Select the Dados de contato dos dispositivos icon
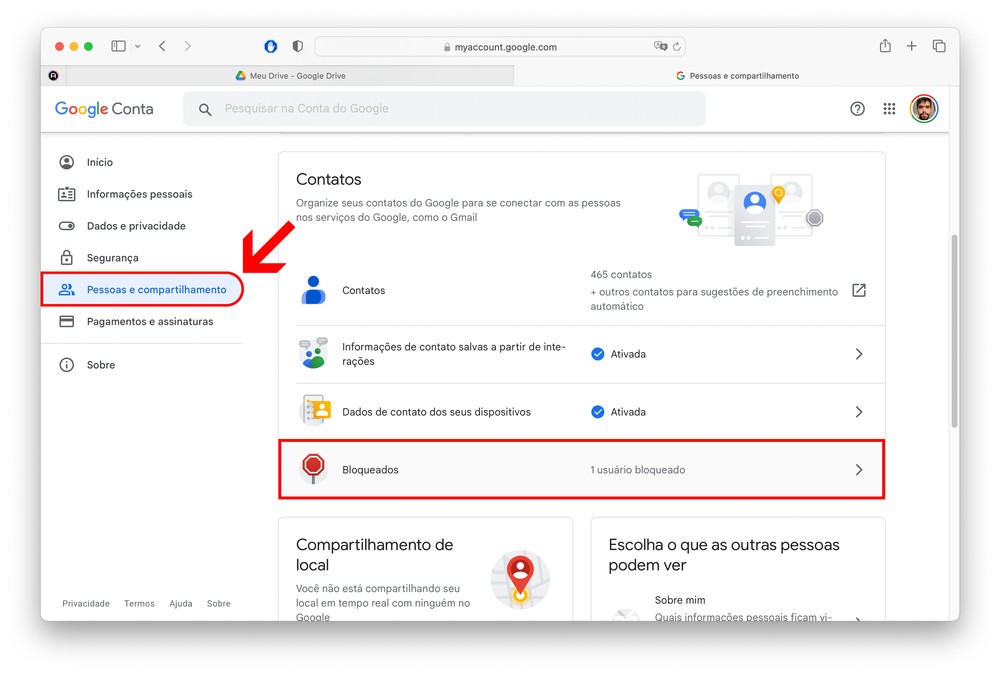The width and height of the screenshot is (1000, 674). pos(315,410)
